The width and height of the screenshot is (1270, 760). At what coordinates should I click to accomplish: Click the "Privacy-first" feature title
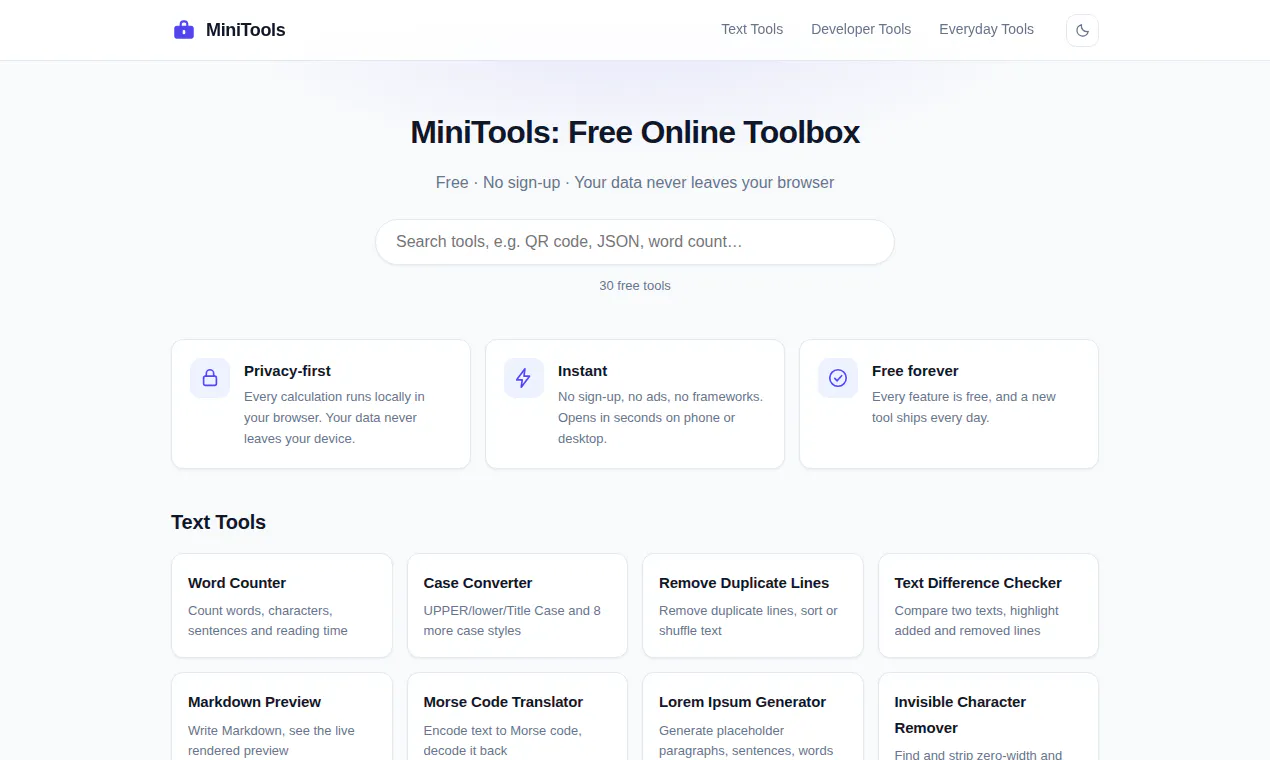(x=287, y=371)
